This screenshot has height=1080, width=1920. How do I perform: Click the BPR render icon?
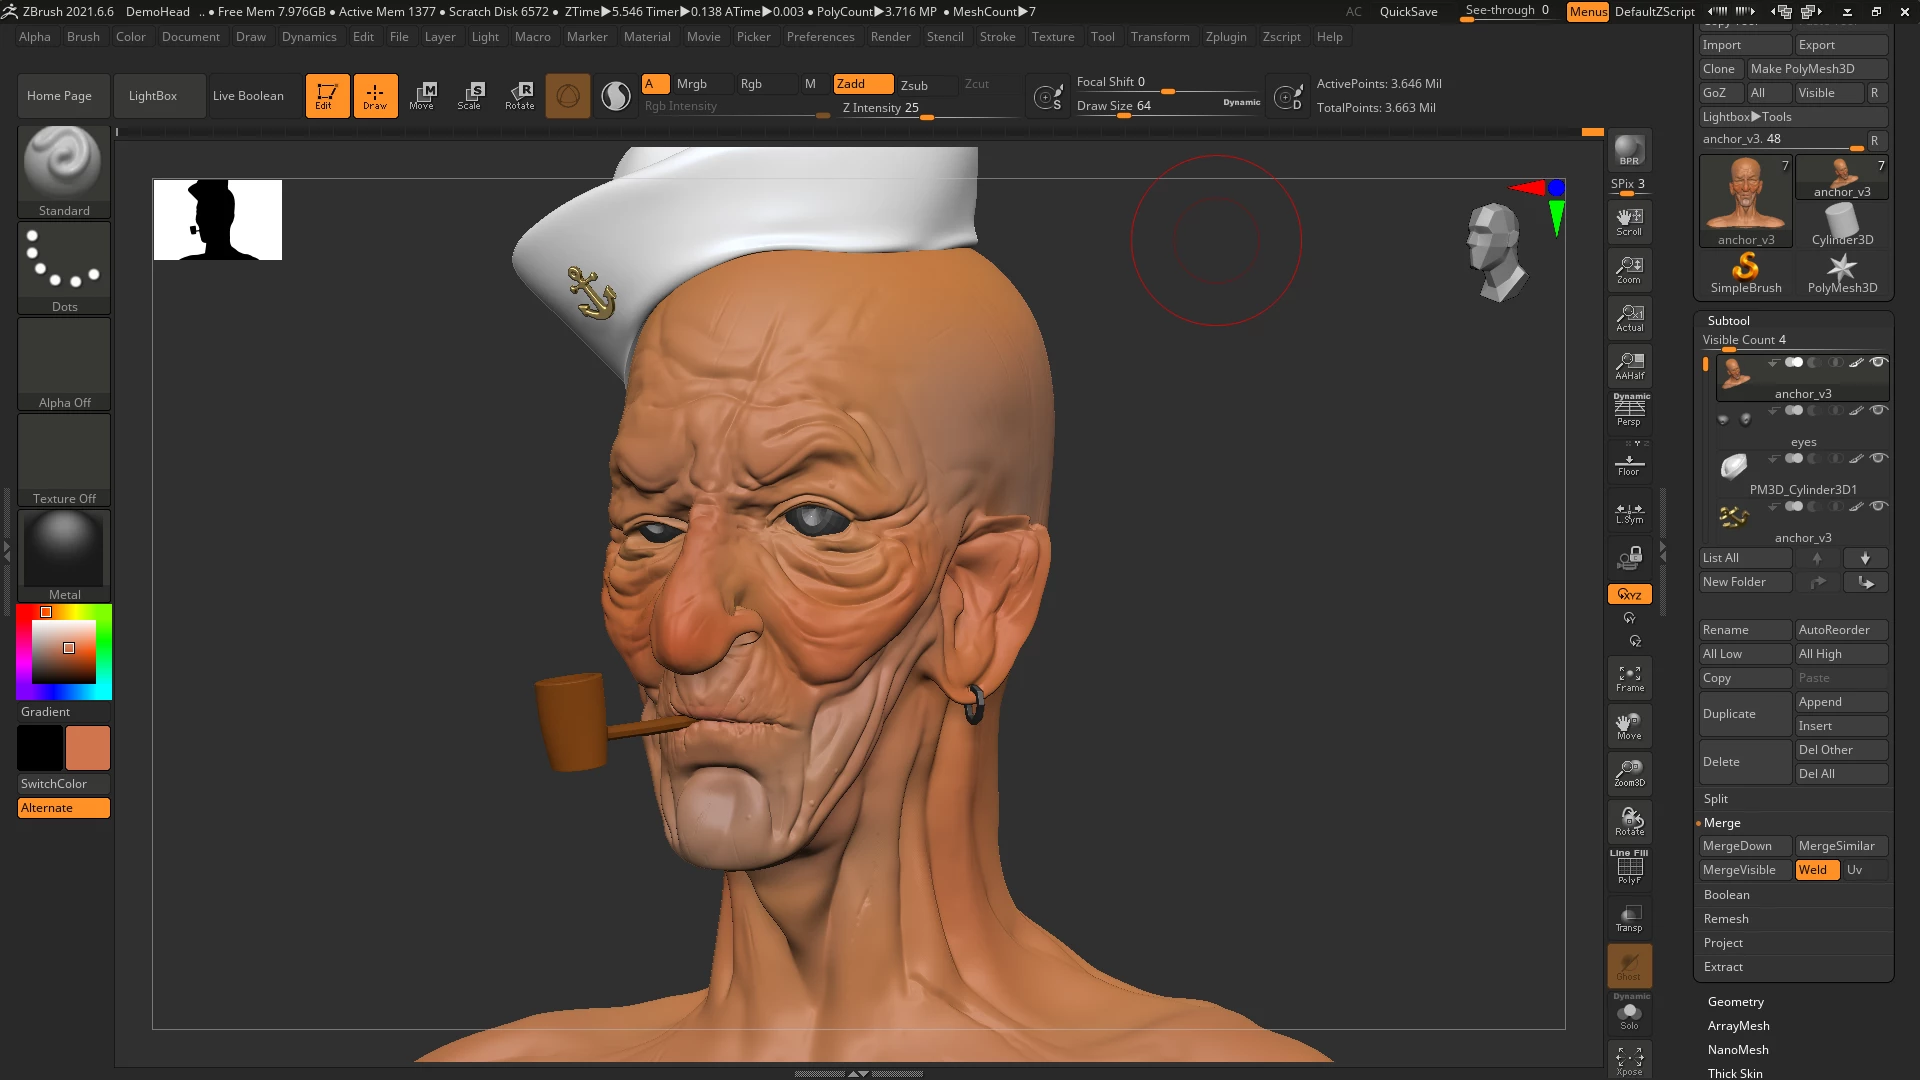1629,150
